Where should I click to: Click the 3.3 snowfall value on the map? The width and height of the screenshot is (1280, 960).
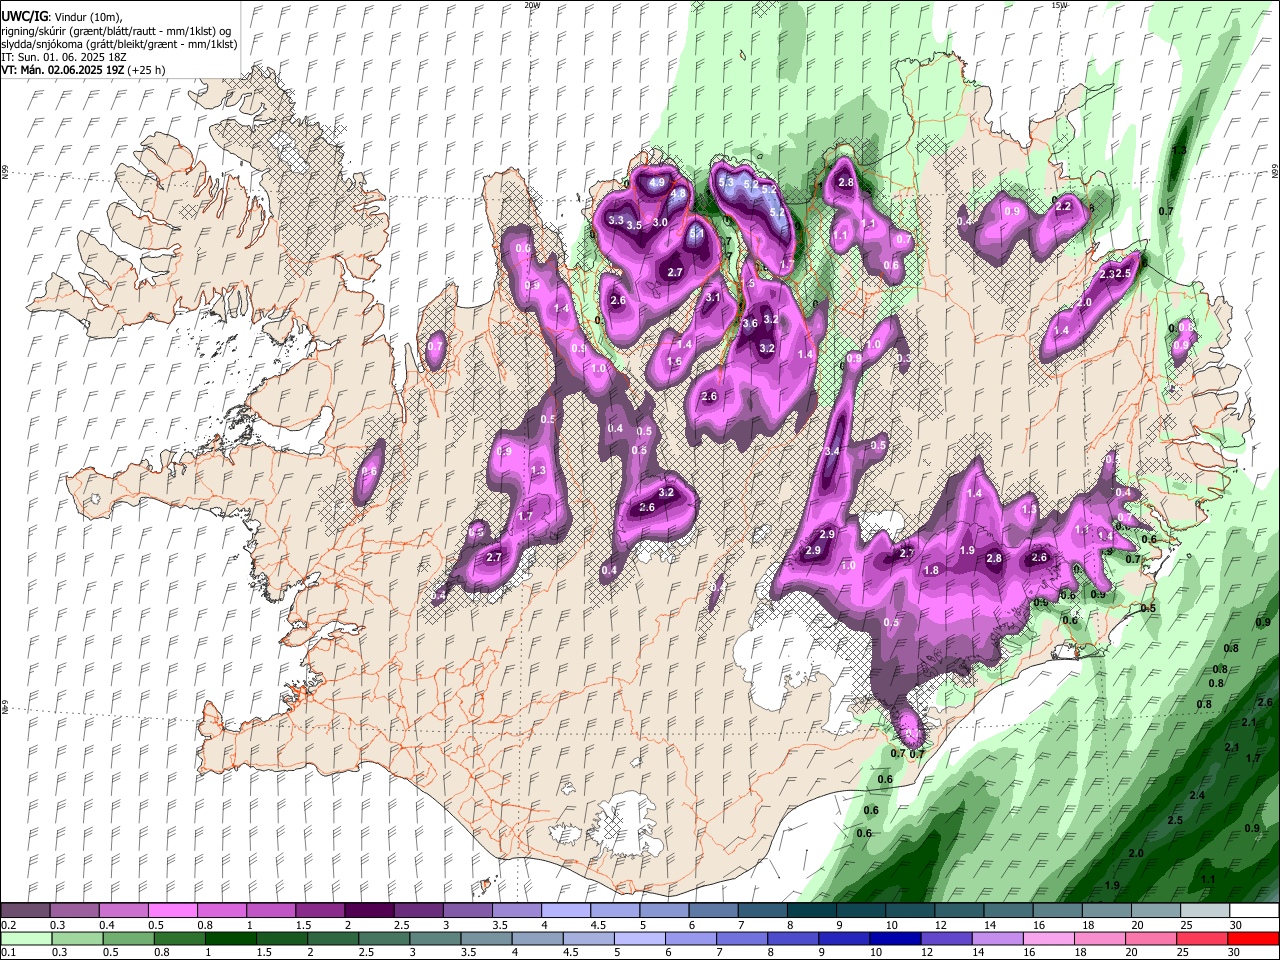(x=615, y=220)
